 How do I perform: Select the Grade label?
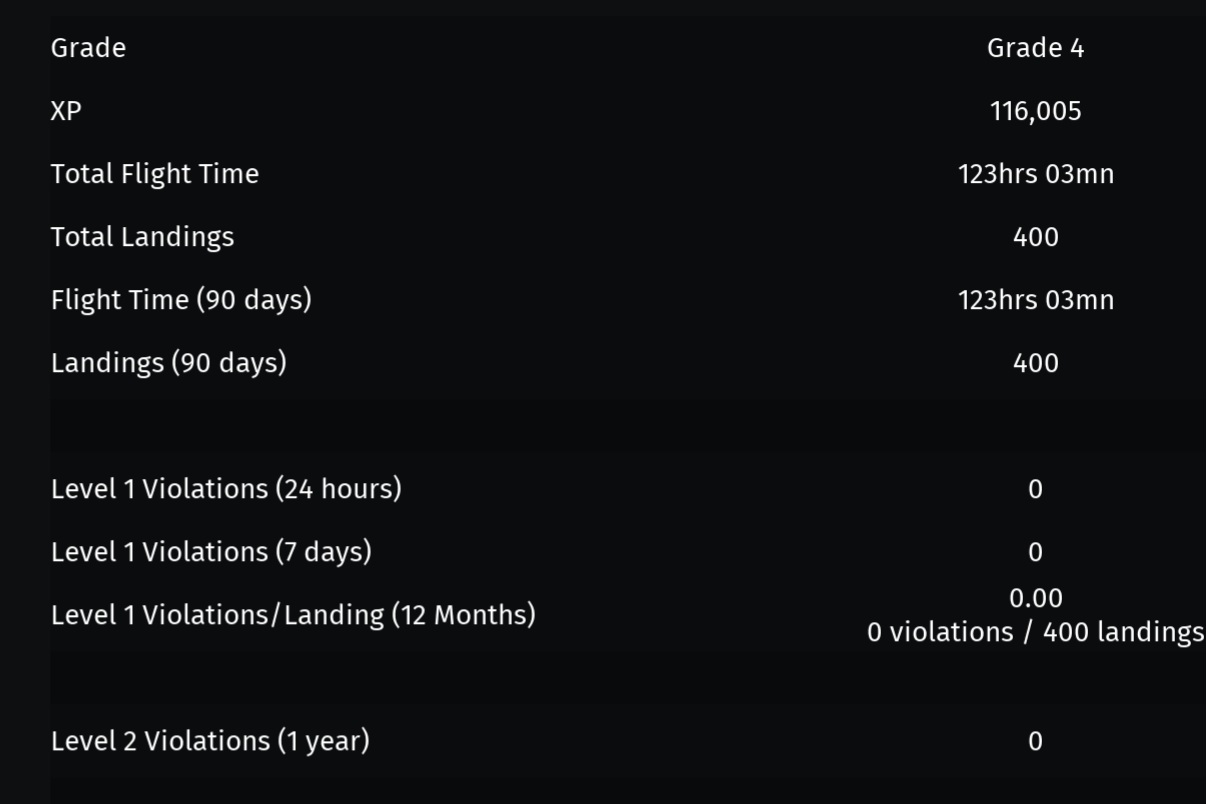tap(88, 48)
